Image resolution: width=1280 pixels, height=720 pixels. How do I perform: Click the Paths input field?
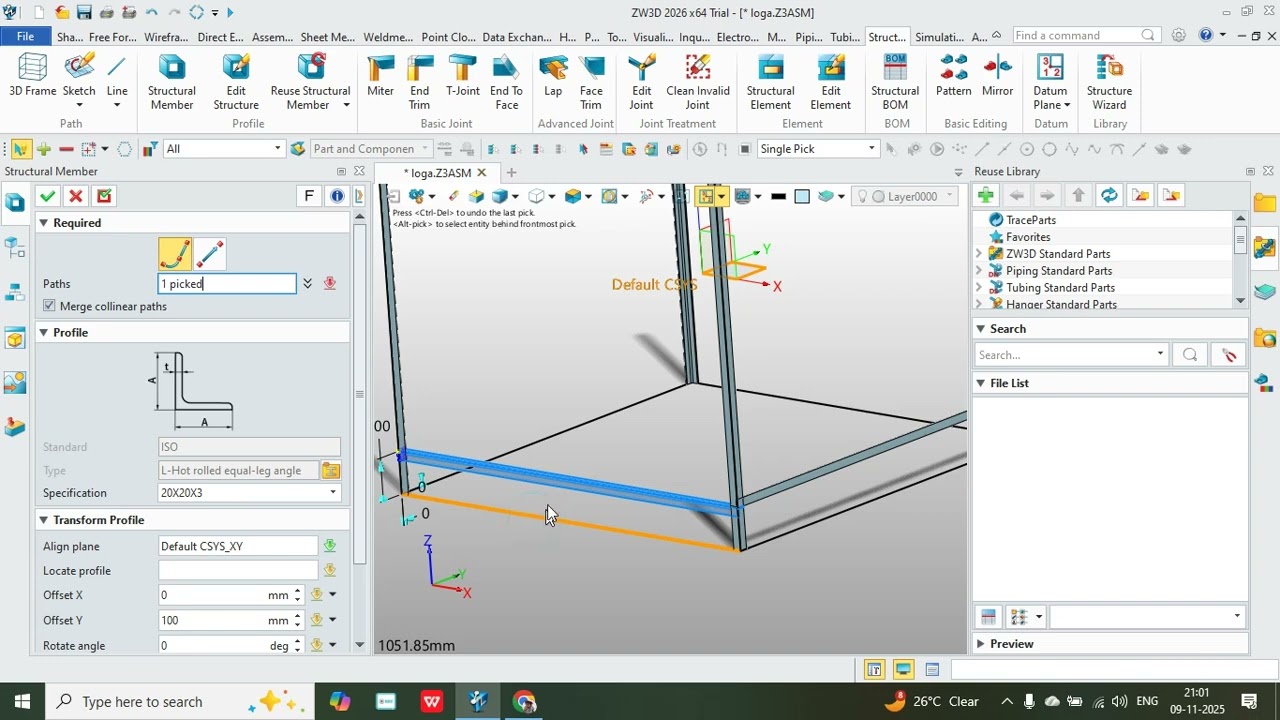pyautogui.click(x=227, y=284)
